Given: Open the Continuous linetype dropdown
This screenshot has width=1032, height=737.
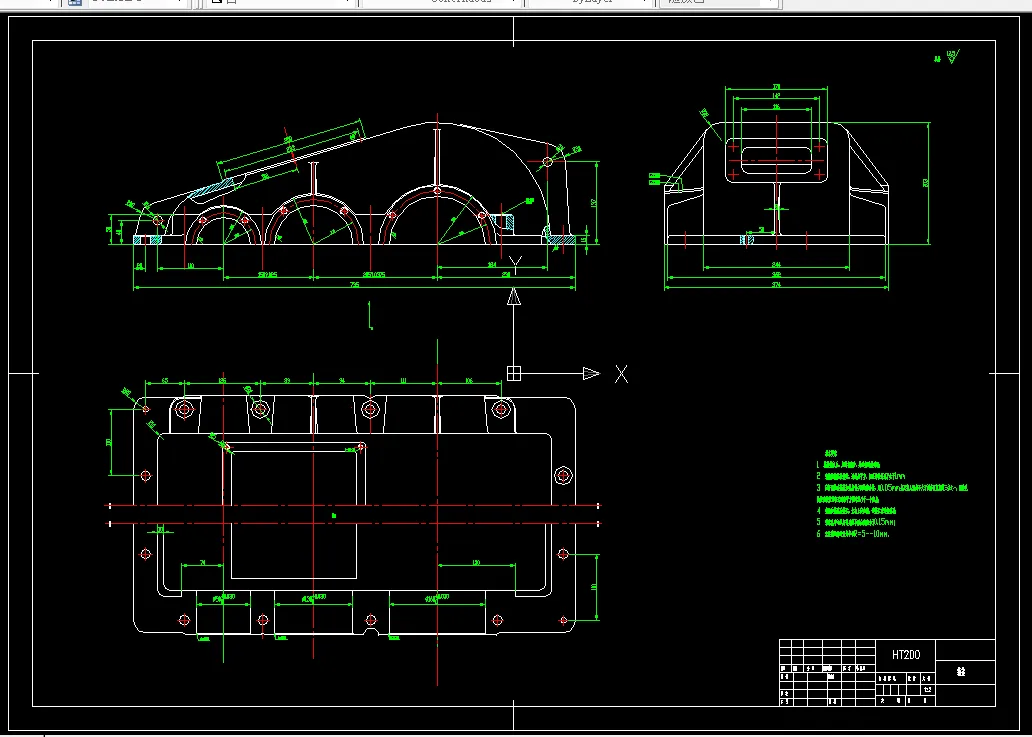Looking at the screenshot, I should pos(441,2).
